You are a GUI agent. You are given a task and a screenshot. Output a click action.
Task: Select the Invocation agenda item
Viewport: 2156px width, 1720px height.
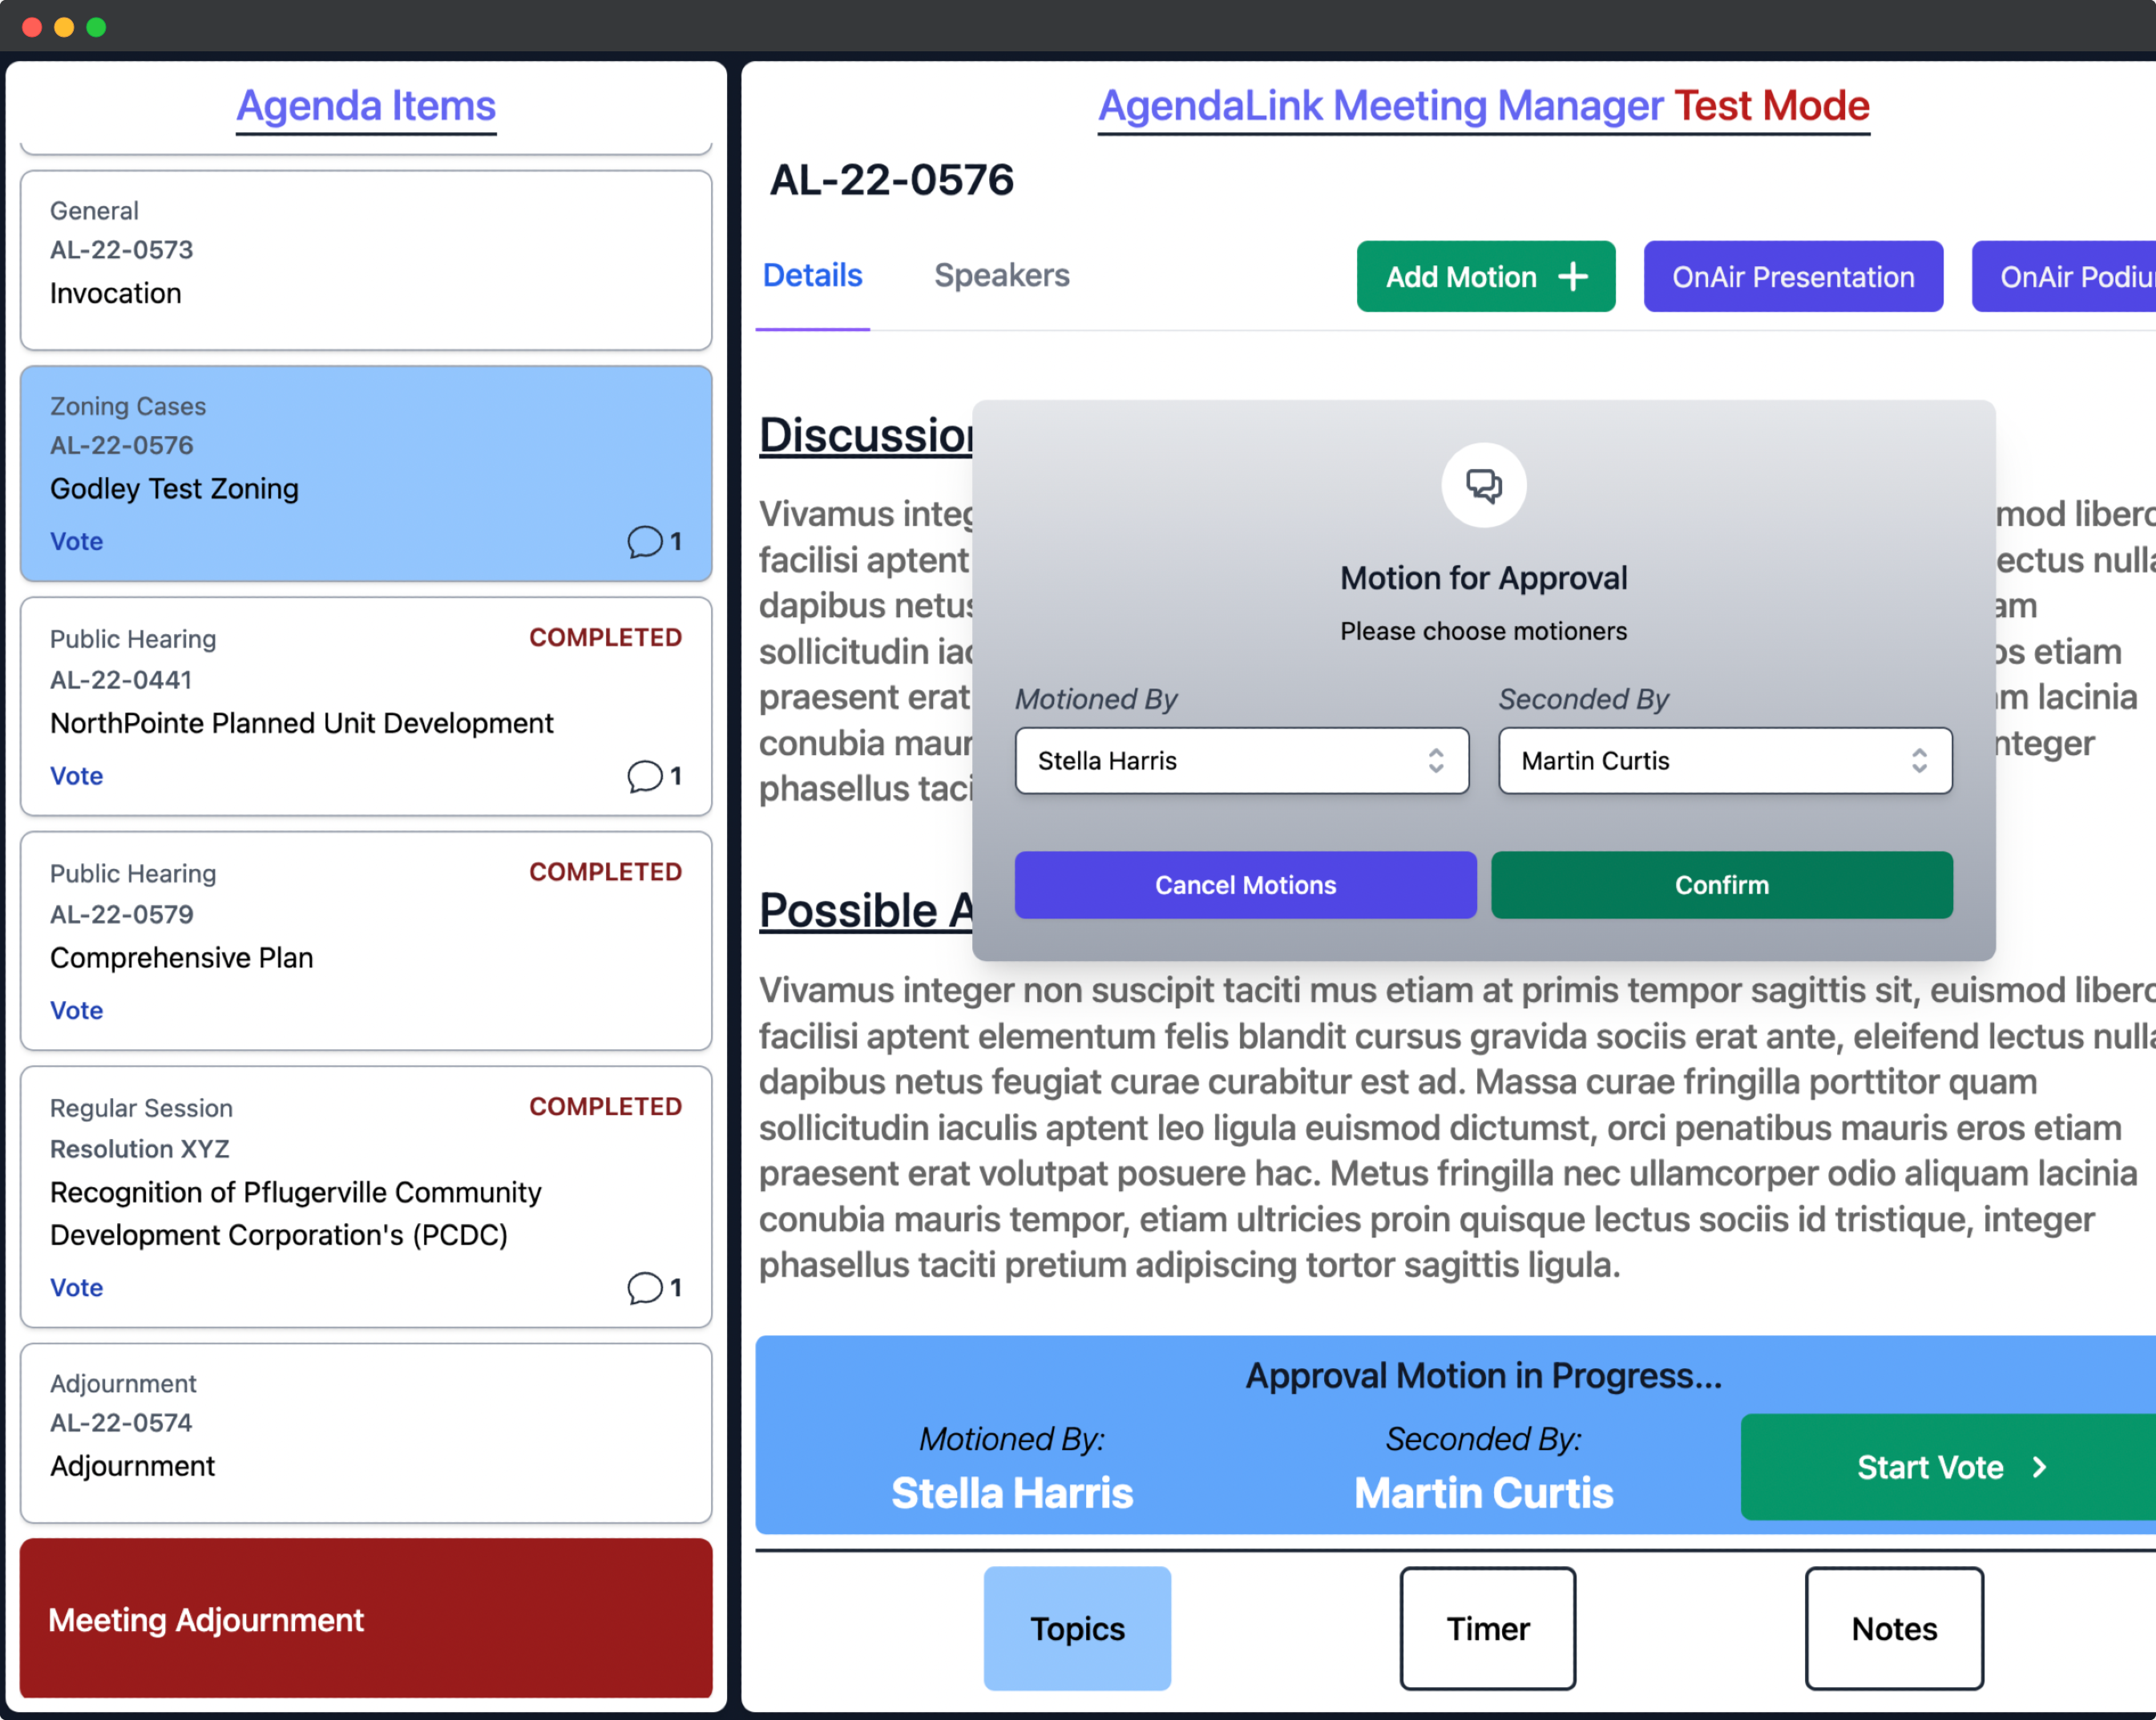click(x=366, y=260)
